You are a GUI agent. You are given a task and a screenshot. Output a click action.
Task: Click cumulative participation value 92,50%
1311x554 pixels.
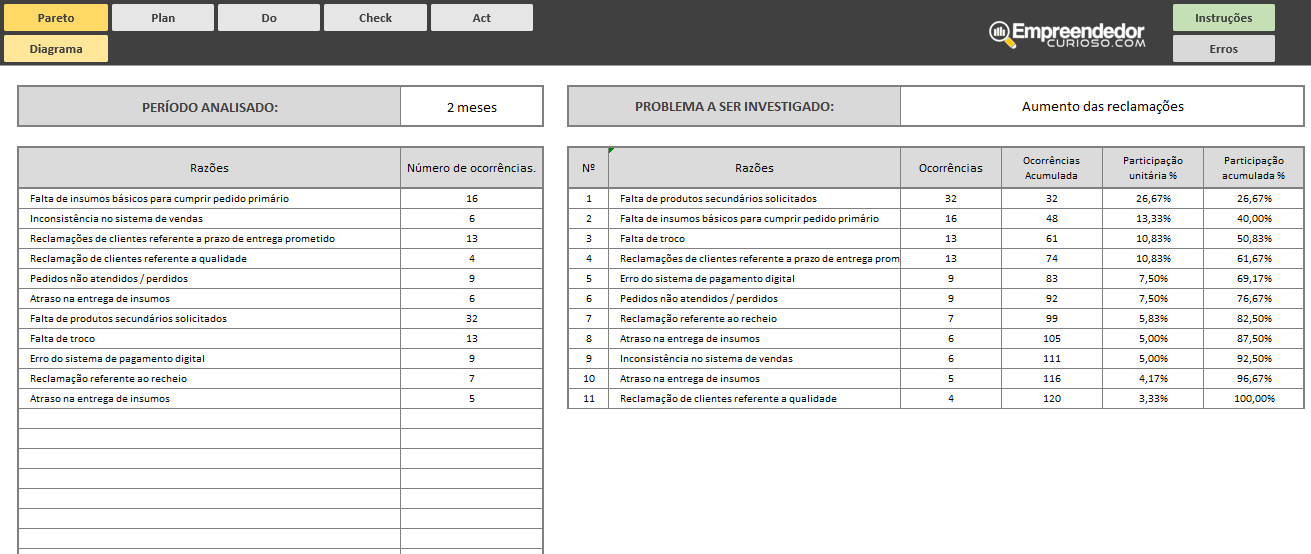pos(1254,358)
